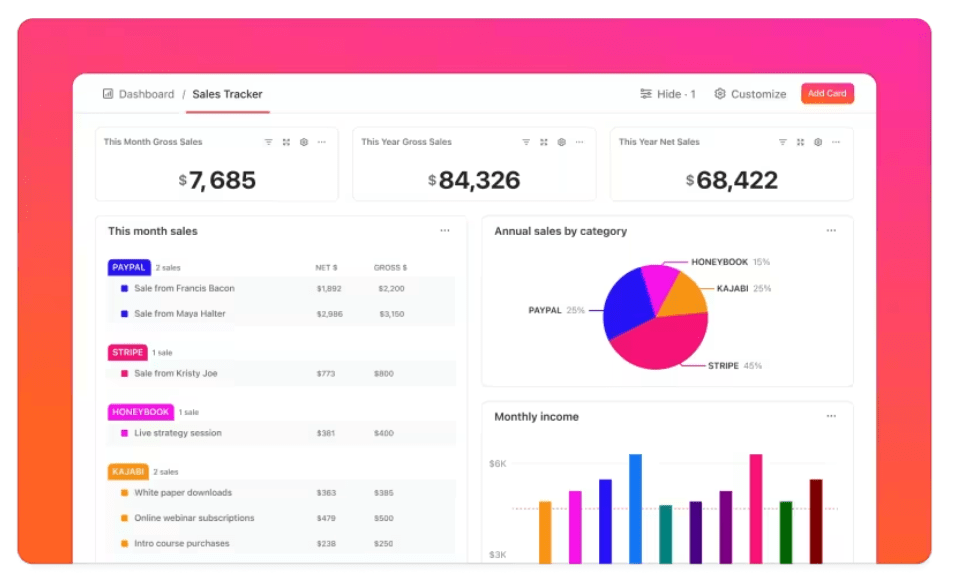The width and height of the screenshot is (957, 586).
Task: Click status square of White paper downloads
Action: (125, 493)
